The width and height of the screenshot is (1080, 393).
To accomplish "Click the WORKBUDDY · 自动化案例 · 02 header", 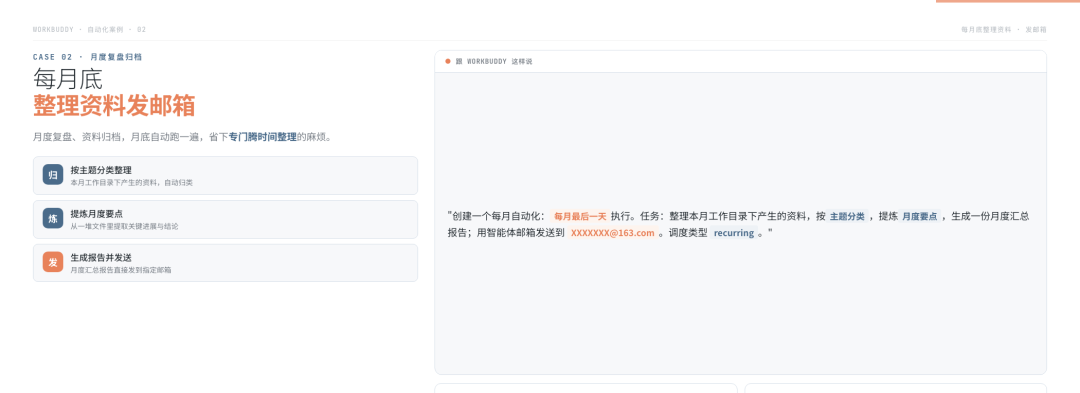I will pyautogui.click(x=90, y=30).
